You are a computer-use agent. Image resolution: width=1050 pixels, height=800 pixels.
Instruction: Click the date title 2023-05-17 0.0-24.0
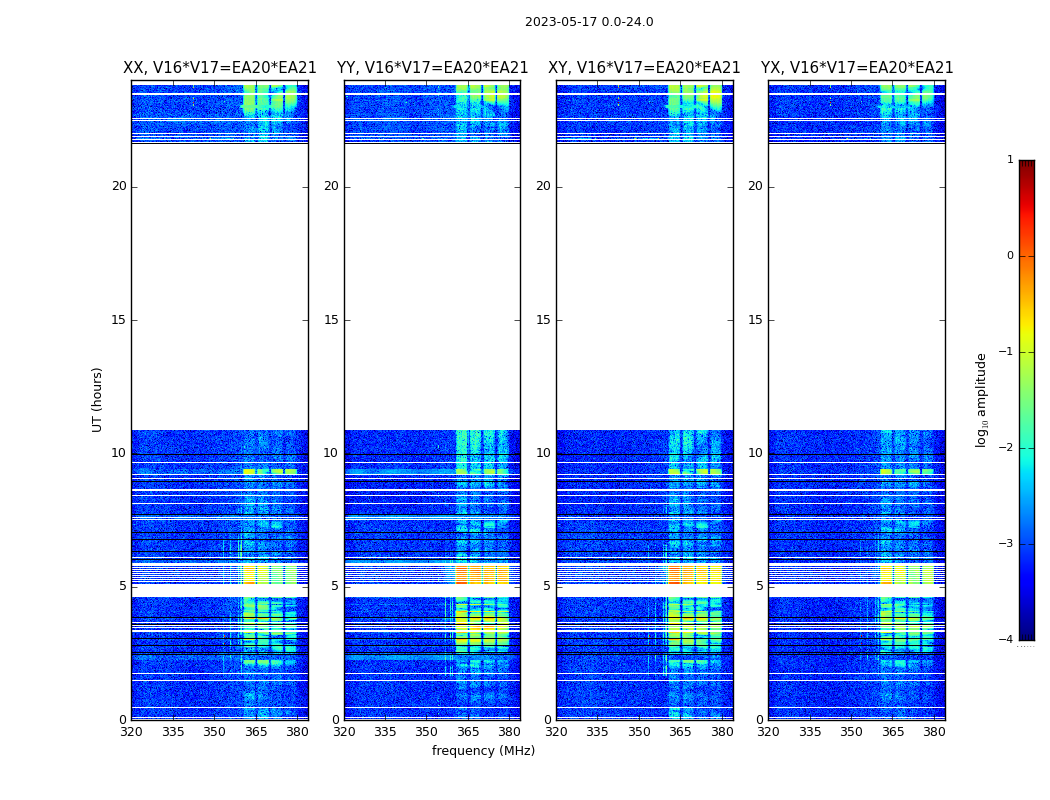point(589,22)
